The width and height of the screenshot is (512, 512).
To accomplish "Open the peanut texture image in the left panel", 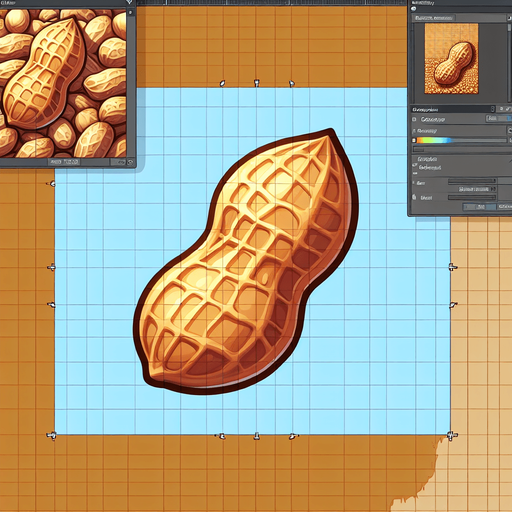I will (x=63, y=83).
